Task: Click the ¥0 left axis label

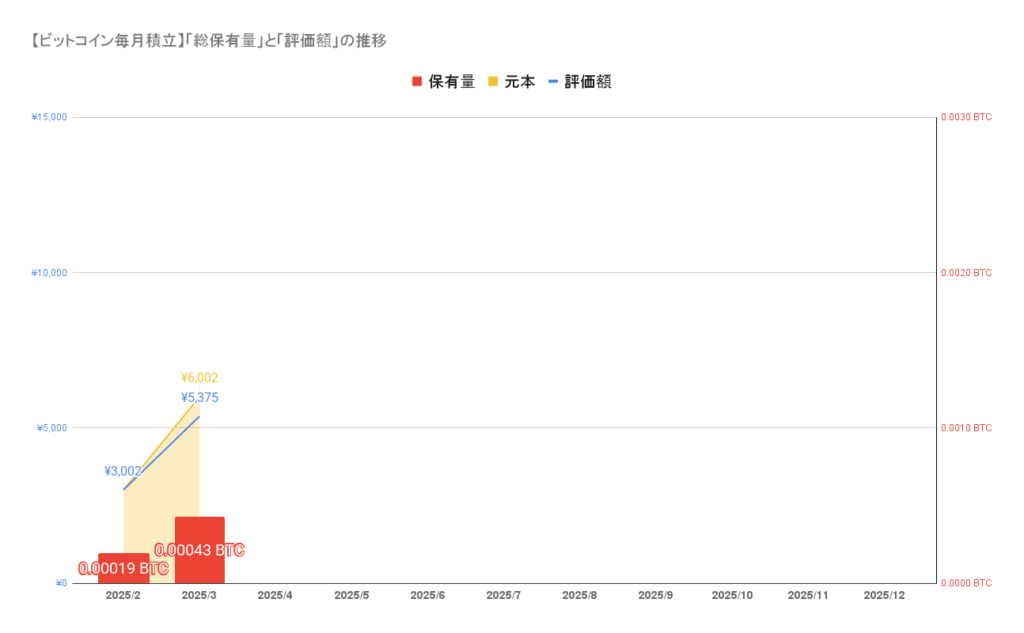Action: (61, 583)
